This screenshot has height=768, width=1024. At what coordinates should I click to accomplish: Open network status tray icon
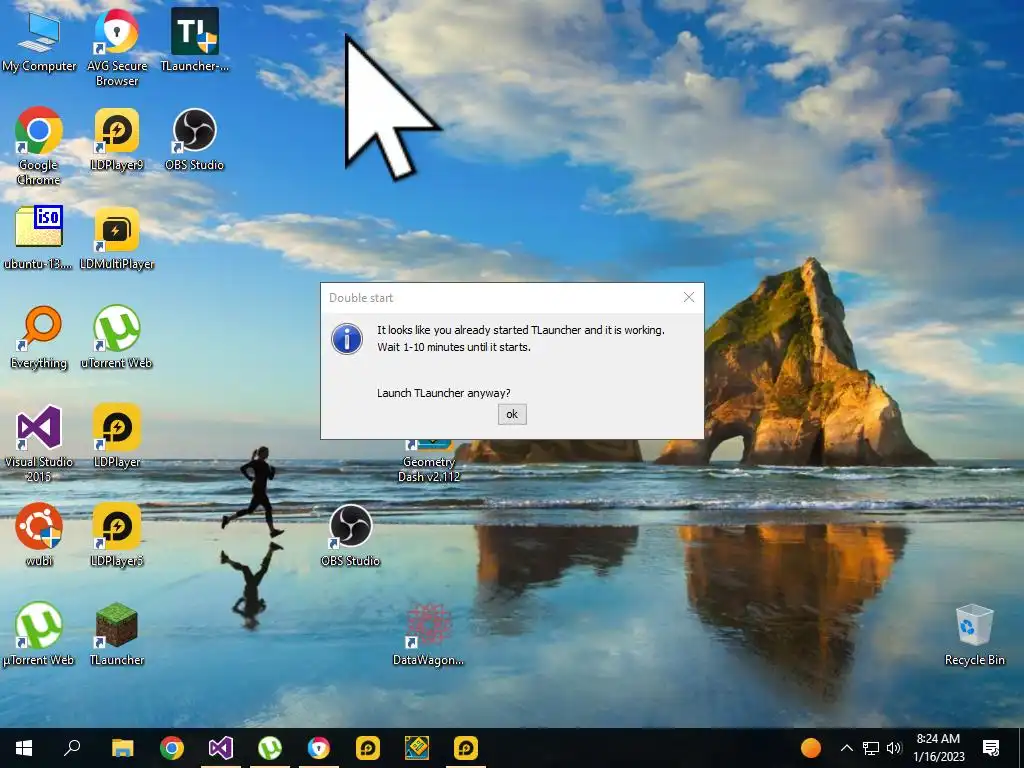871,748
